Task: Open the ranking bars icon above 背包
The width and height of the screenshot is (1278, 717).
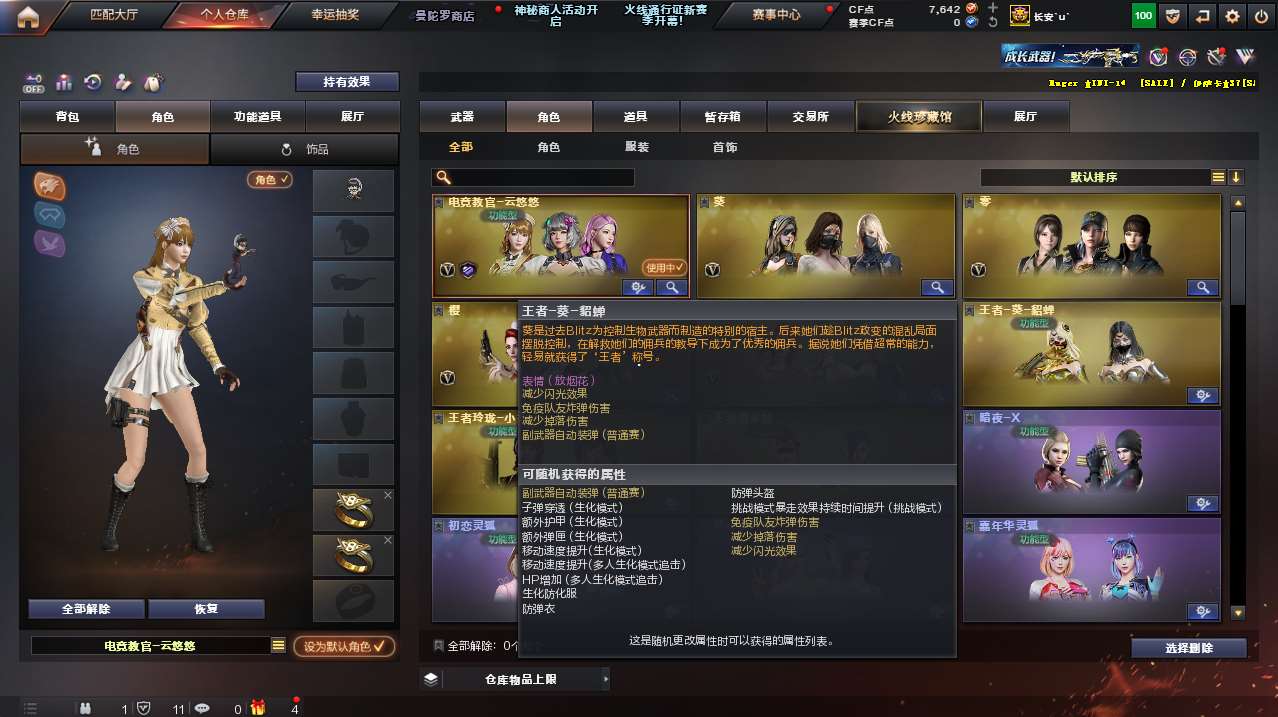Action: (x=64, y=82)
